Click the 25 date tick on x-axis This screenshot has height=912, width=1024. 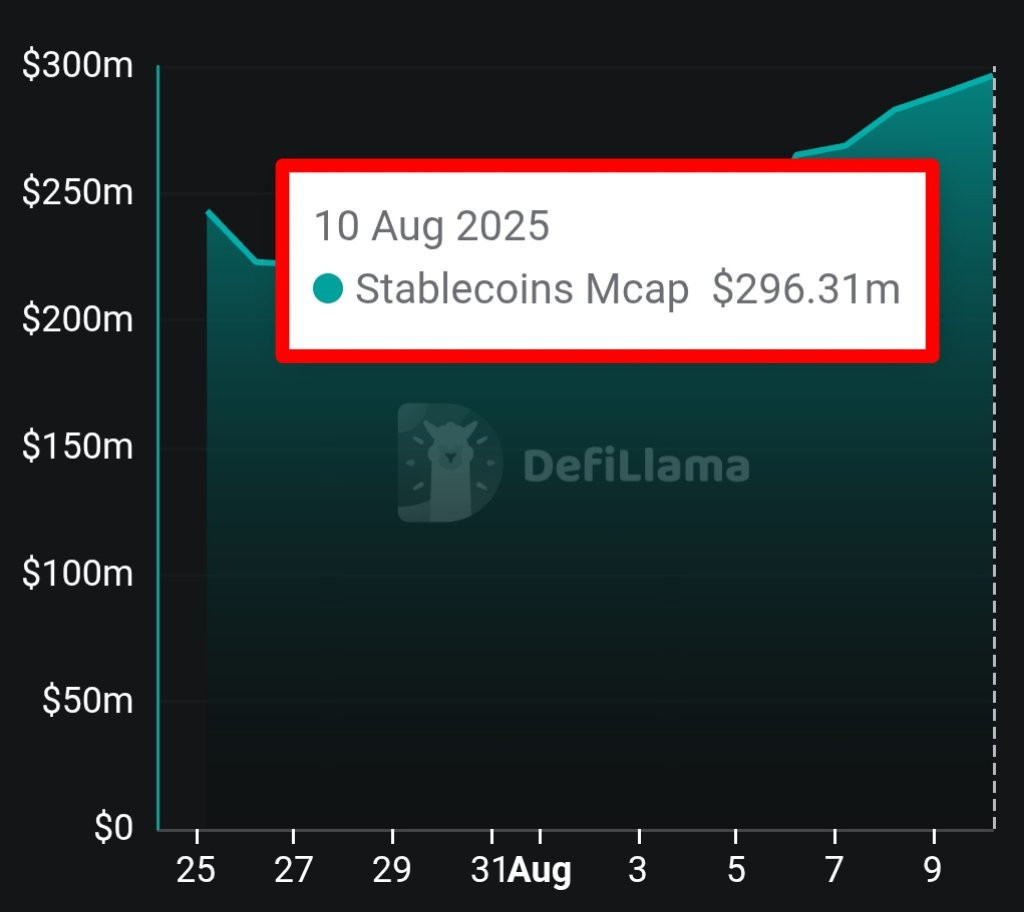tap(196, 870)
